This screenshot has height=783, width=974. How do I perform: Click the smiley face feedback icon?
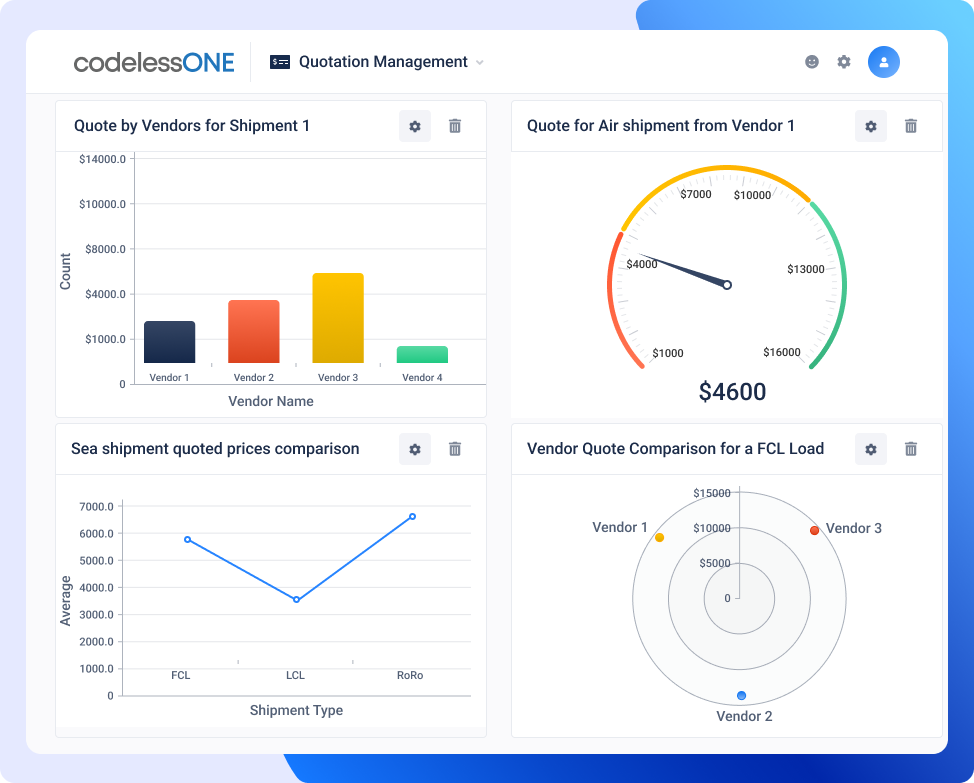click(x=811, y=61)
